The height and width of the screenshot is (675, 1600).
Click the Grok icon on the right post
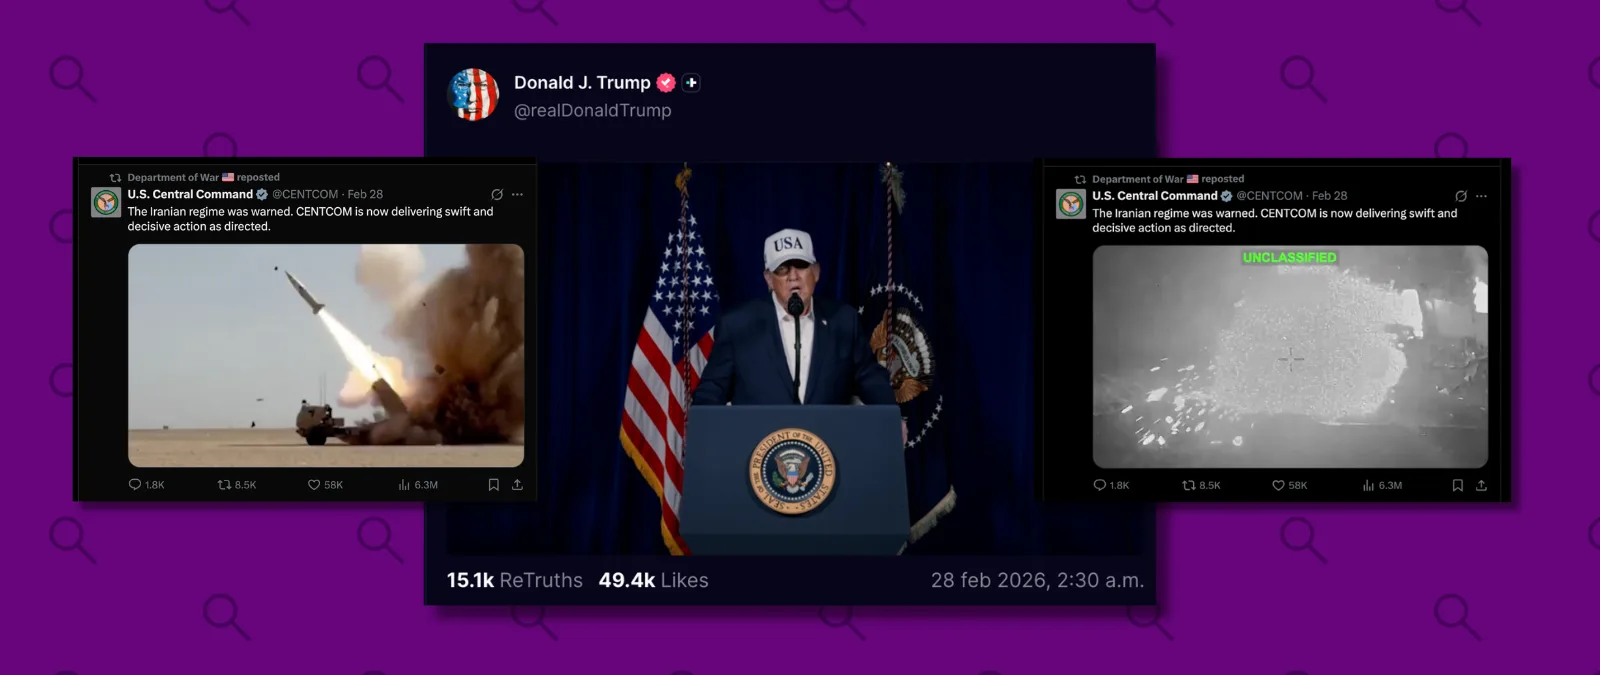click(x=1461, y=197)
